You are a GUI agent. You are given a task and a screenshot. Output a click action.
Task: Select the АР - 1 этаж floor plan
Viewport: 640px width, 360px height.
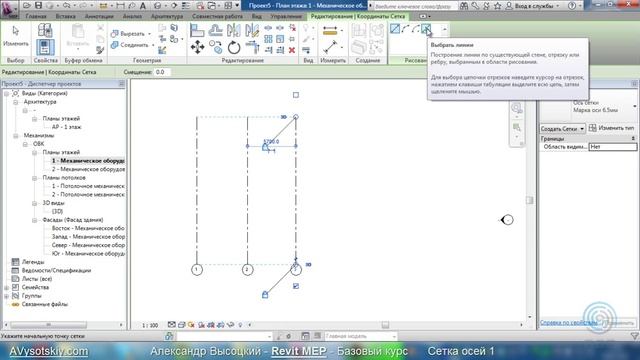click(x=66, y=127)
